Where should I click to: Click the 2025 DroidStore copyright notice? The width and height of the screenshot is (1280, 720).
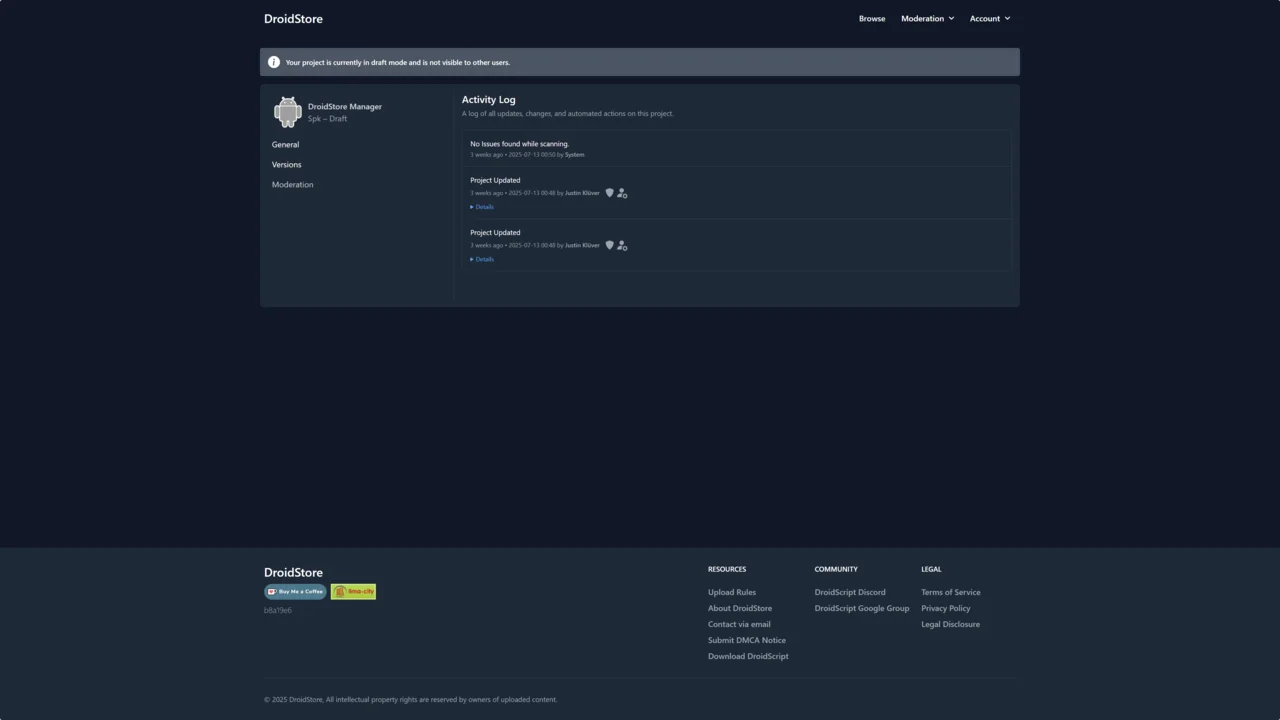[411, 700]
